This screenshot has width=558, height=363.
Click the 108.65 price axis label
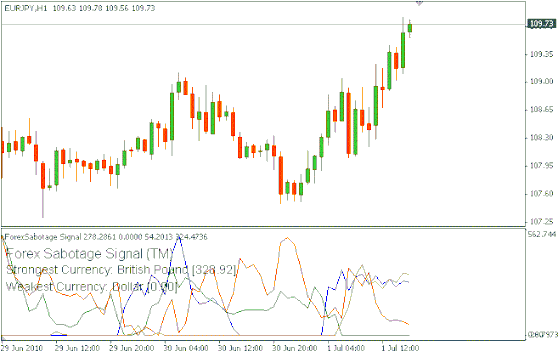click(x=542, y=110)
